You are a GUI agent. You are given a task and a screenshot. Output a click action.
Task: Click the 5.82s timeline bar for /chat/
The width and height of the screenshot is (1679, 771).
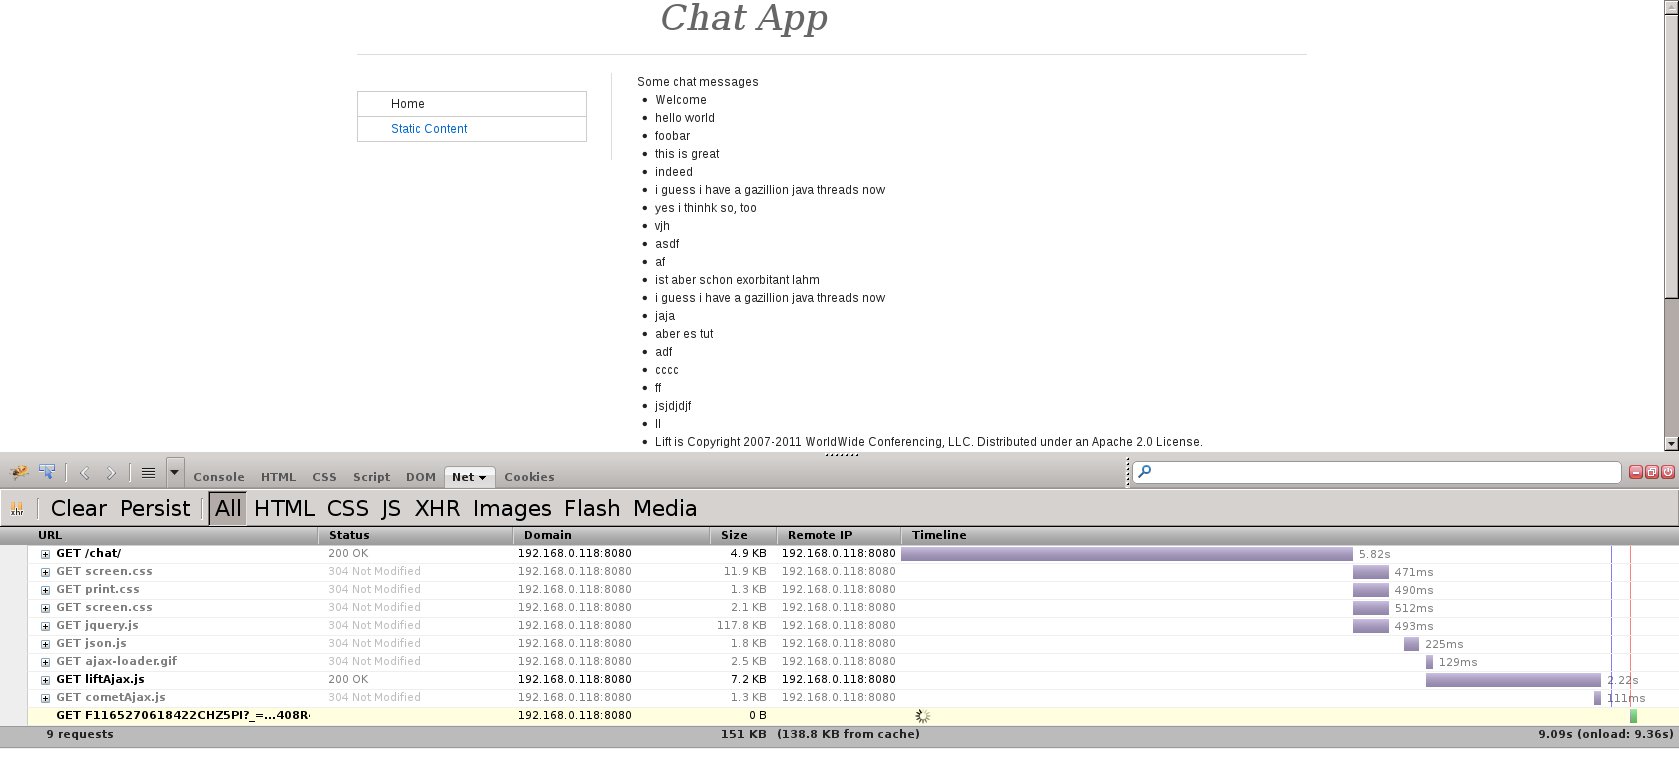coord(1126,554)
